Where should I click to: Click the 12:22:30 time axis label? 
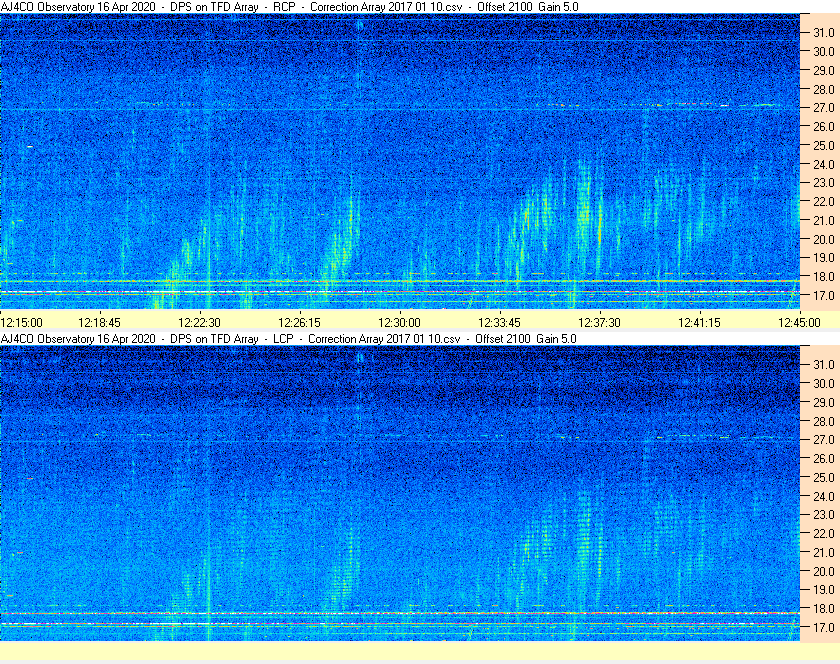coord(199,322)
